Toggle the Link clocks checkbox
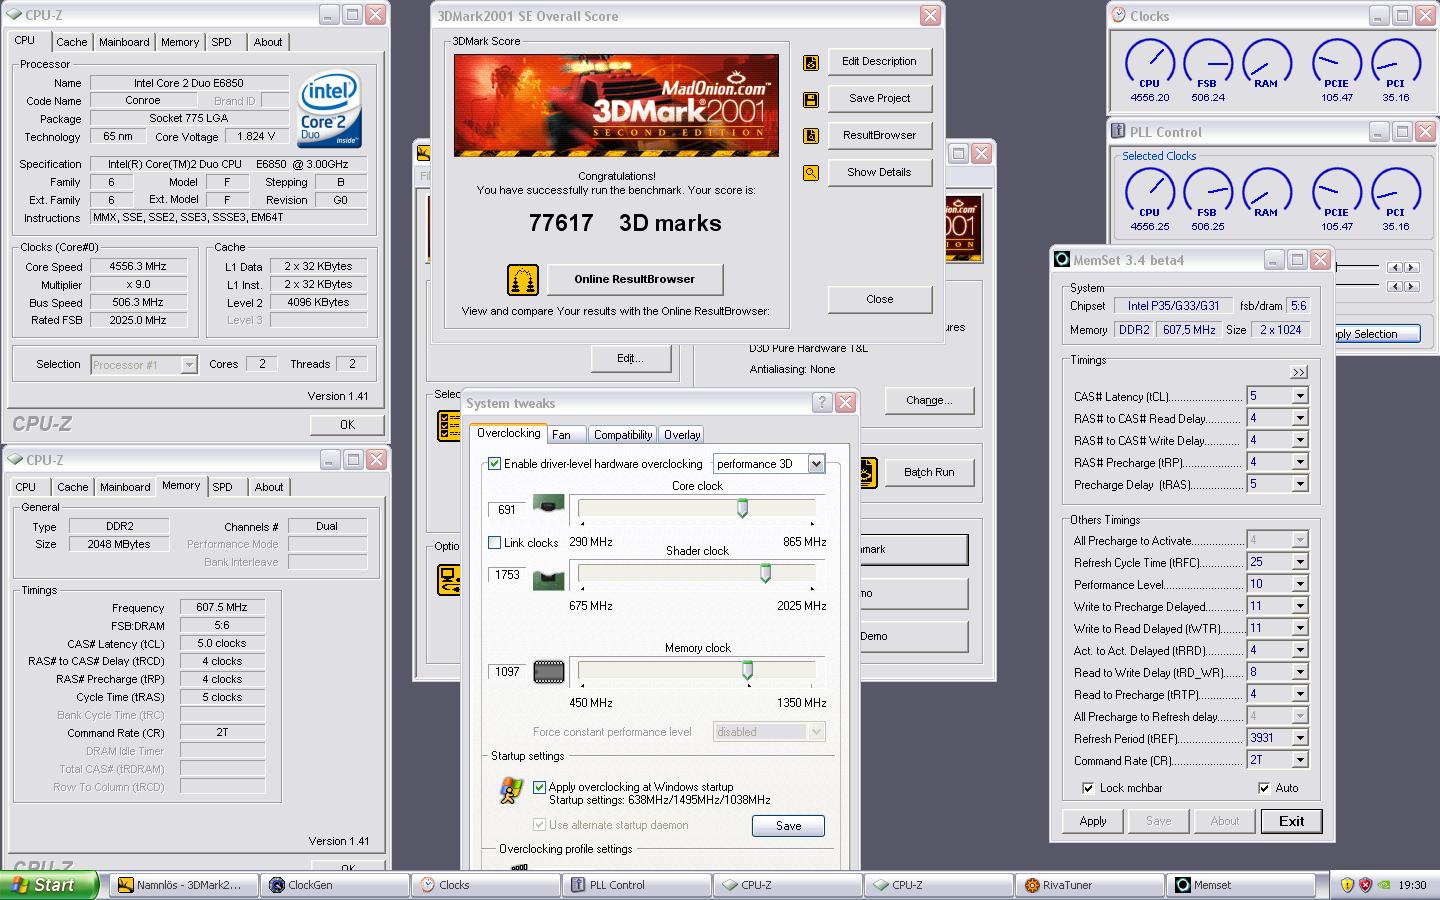Image resolution: width=1440 pixels, height=900 pixels. point(494,543)
